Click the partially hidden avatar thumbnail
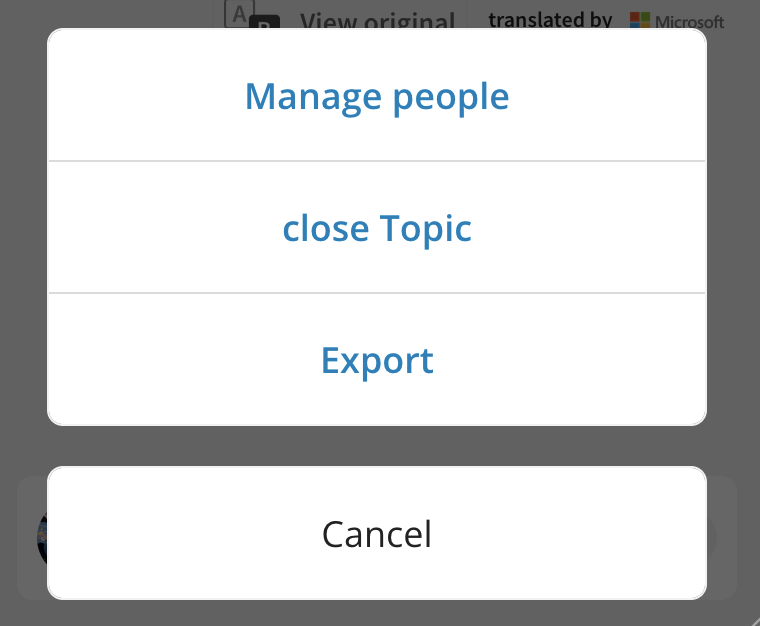 click(x=42, y=537)
